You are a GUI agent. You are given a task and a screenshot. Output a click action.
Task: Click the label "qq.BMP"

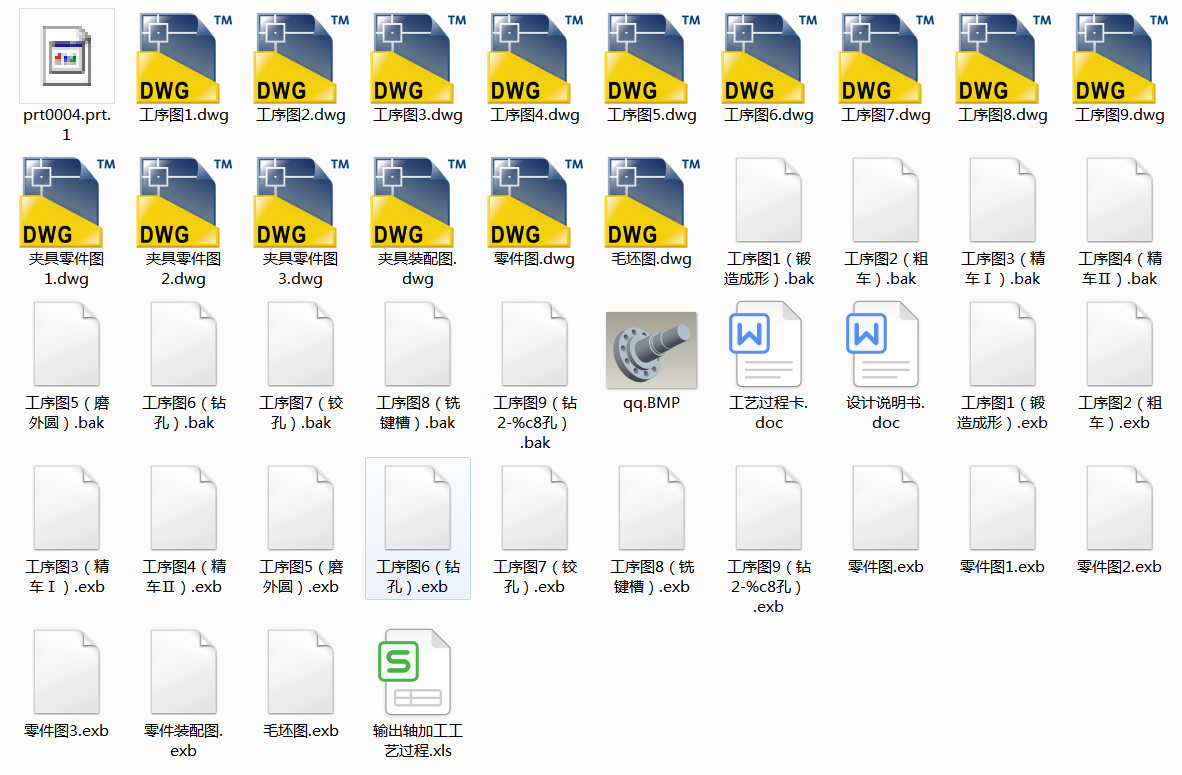652,403
